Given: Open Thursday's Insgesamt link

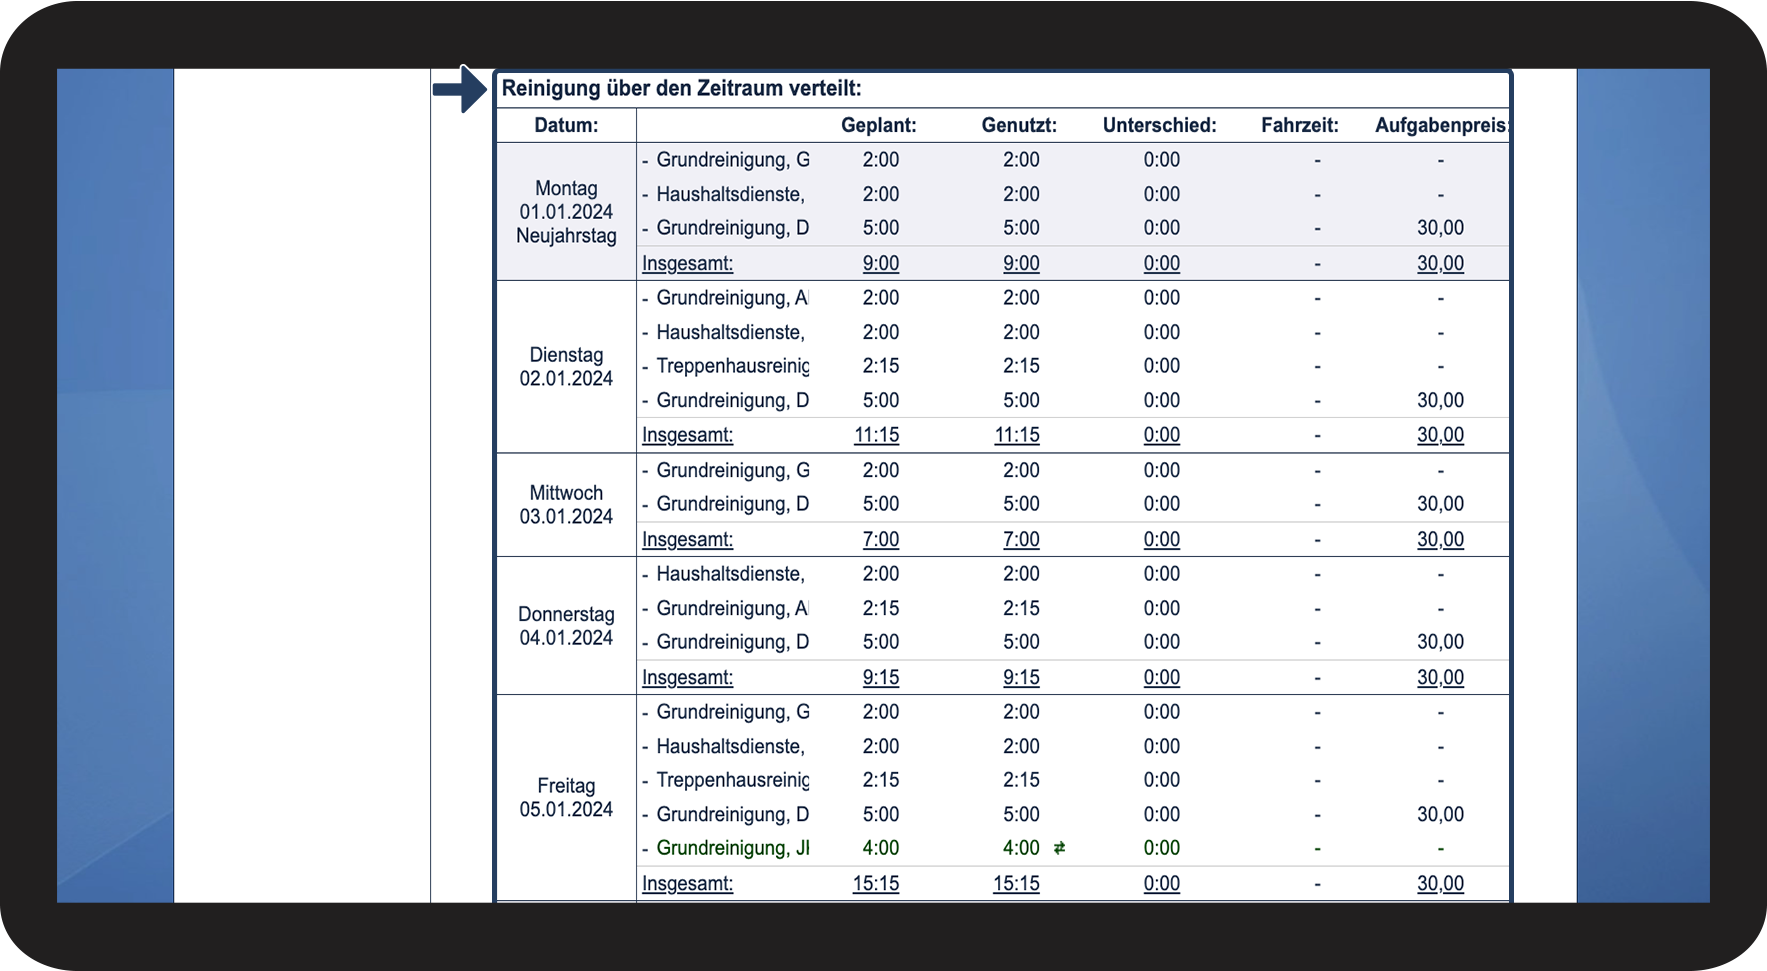Looking at the screenshot, I should click(x=687, y=678).
